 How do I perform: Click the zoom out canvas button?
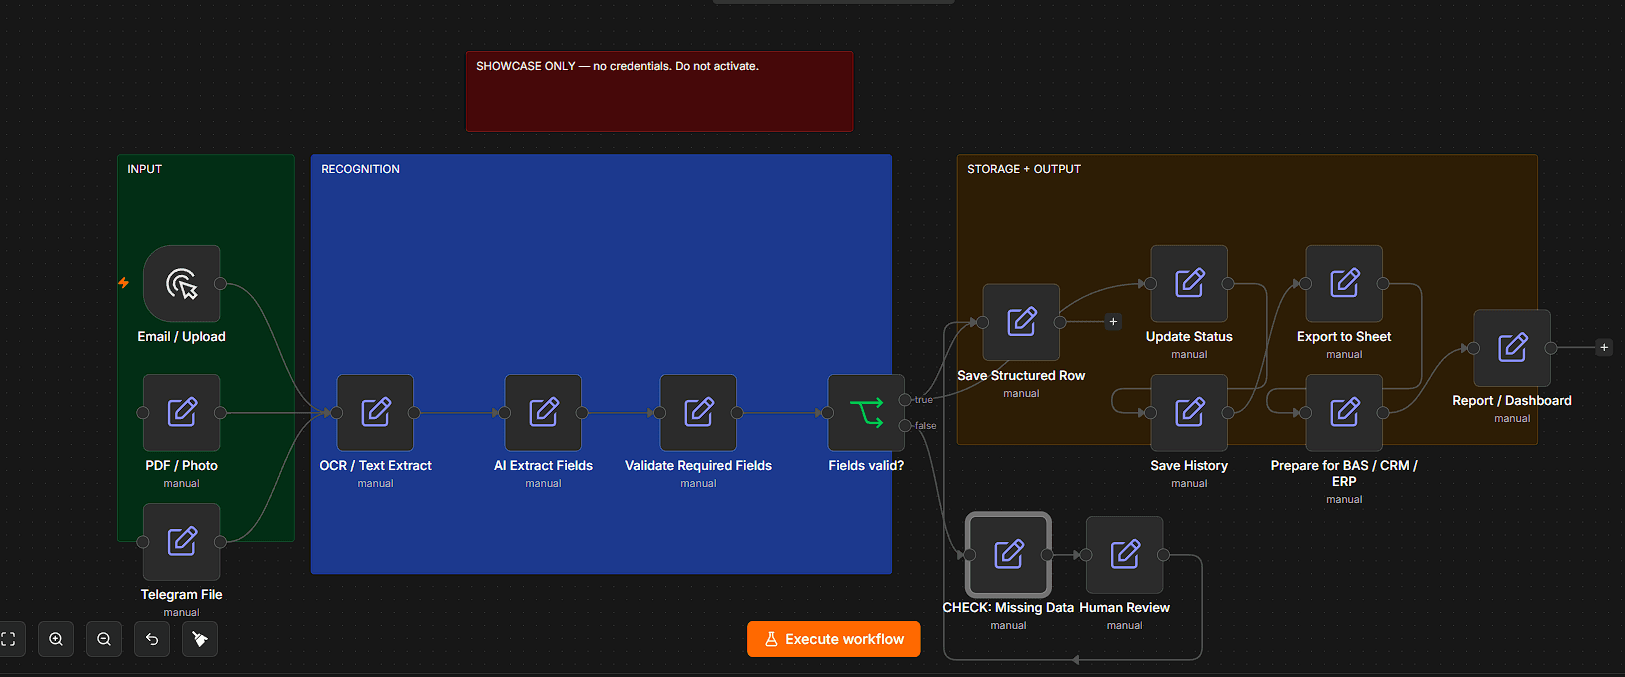click(104, 639)
